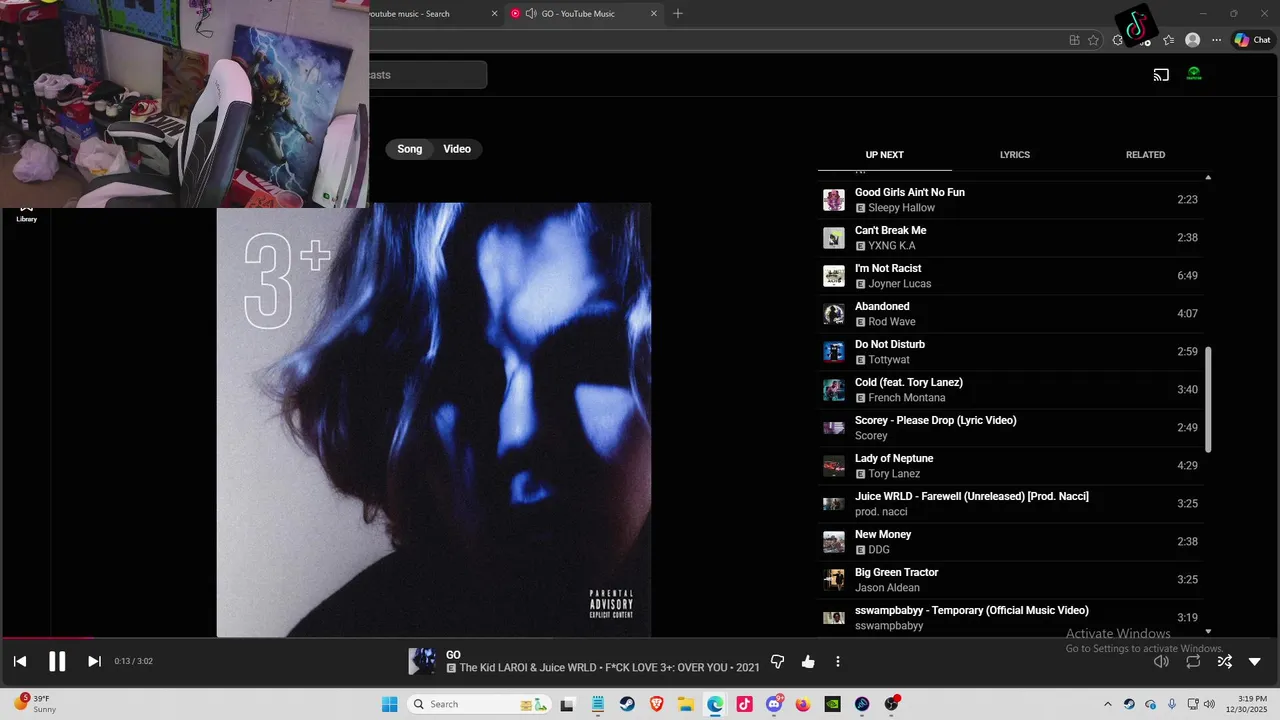Viewport: 1280px width, 720px height.
Task: Switch to the Song view
Action: (x=410, y=149)
